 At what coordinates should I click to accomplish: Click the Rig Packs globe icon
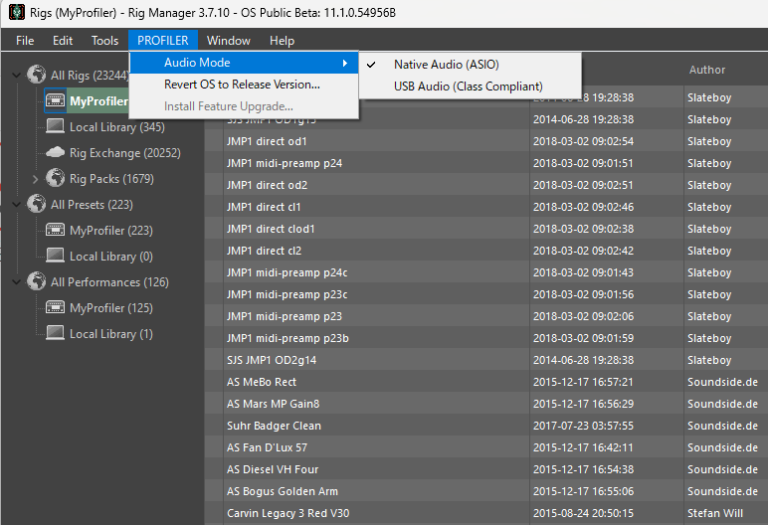coord(55,179)
